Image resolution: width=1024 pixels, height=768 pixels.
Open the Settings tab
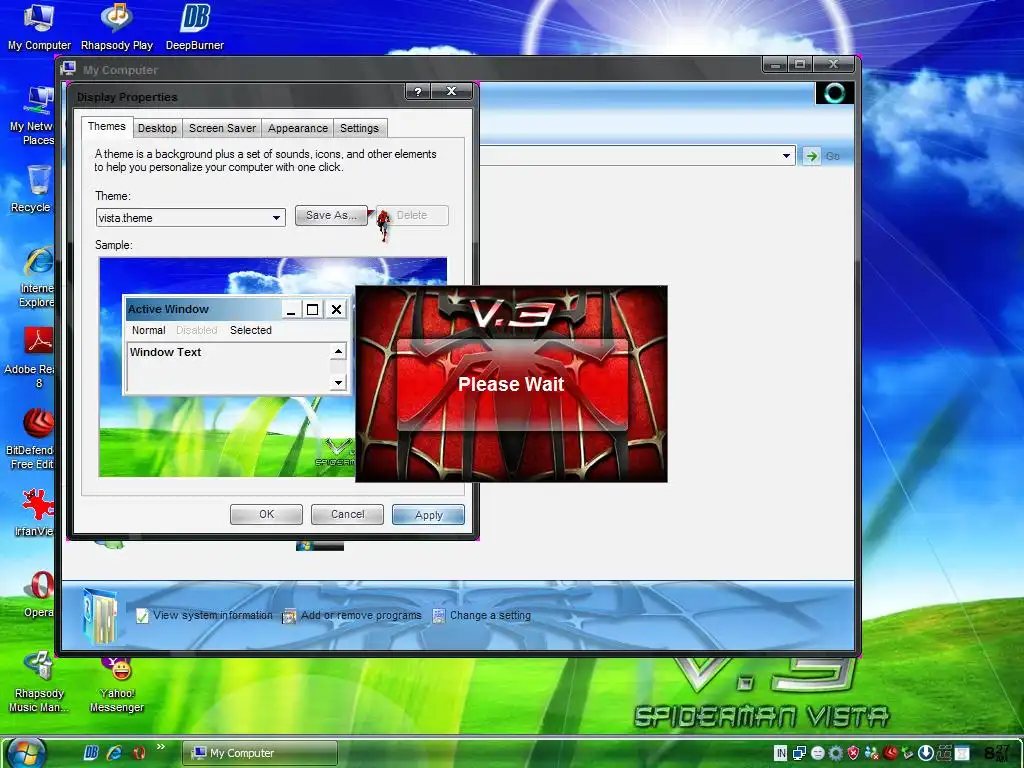tap(359, 128)
